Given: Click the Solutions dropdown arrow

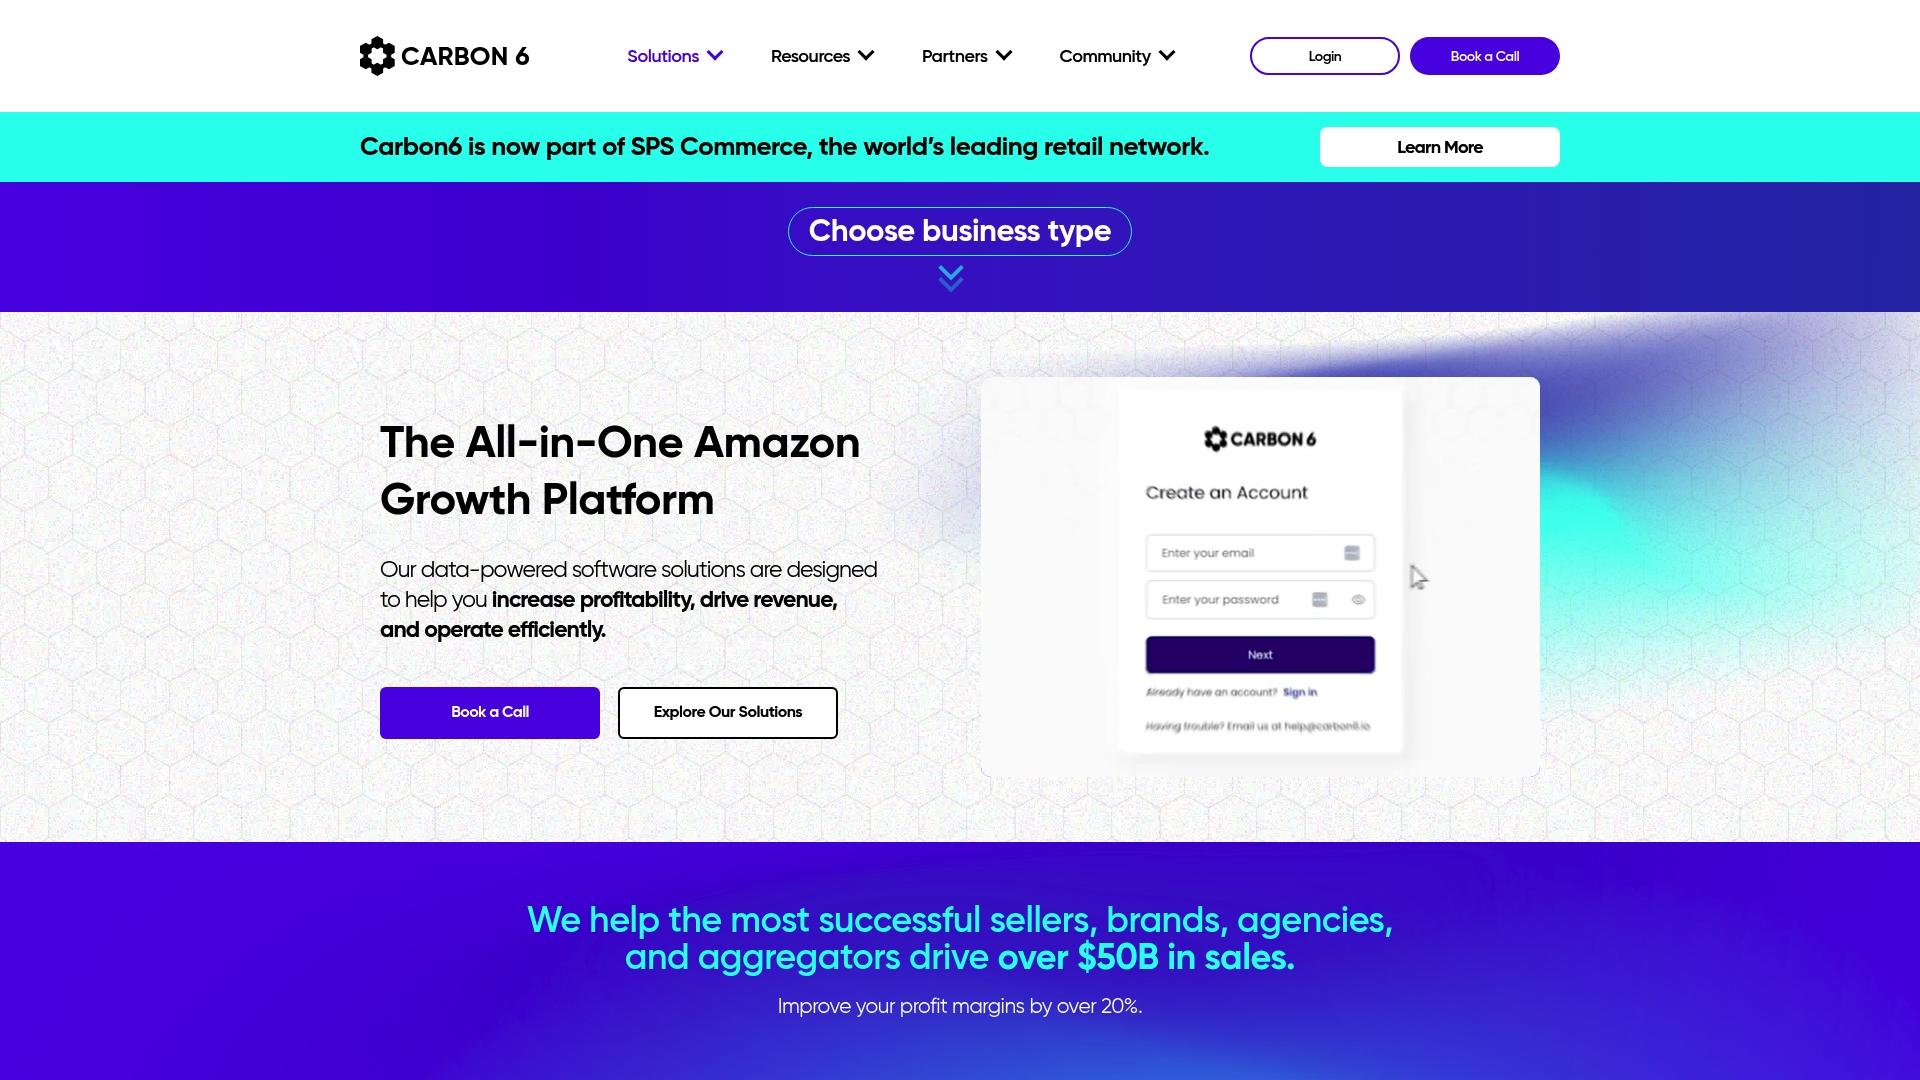Looking at the screenshot, I should [715, 55].
